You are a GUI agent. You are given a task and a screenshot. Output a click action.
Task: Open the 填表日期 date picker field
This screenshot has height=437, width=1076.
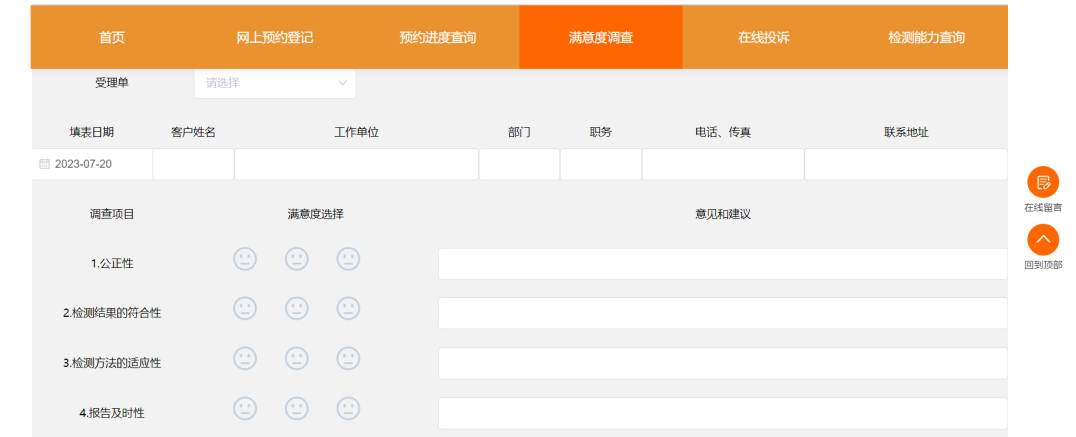(x=95, y=164)
